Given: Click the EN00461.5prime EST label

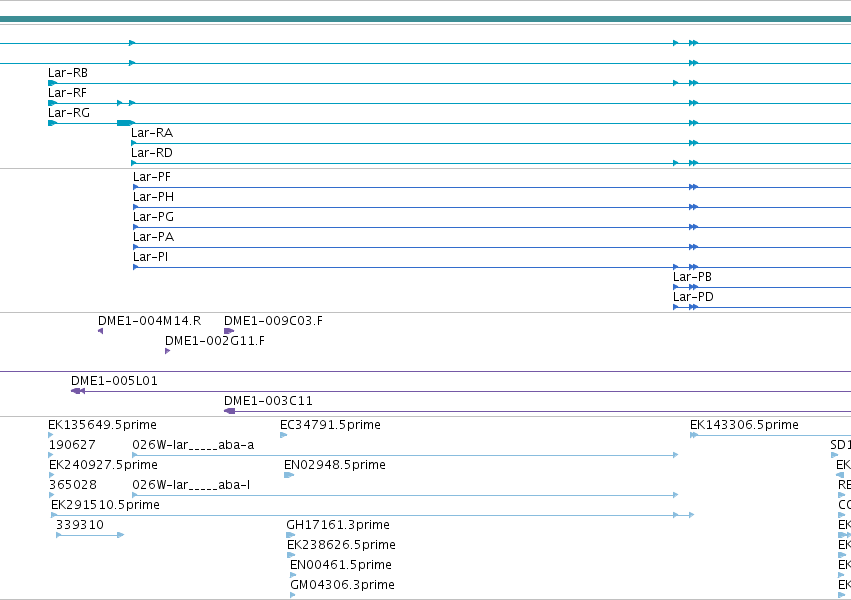Looking at the screenshot, I should click(x=341, y=565).
